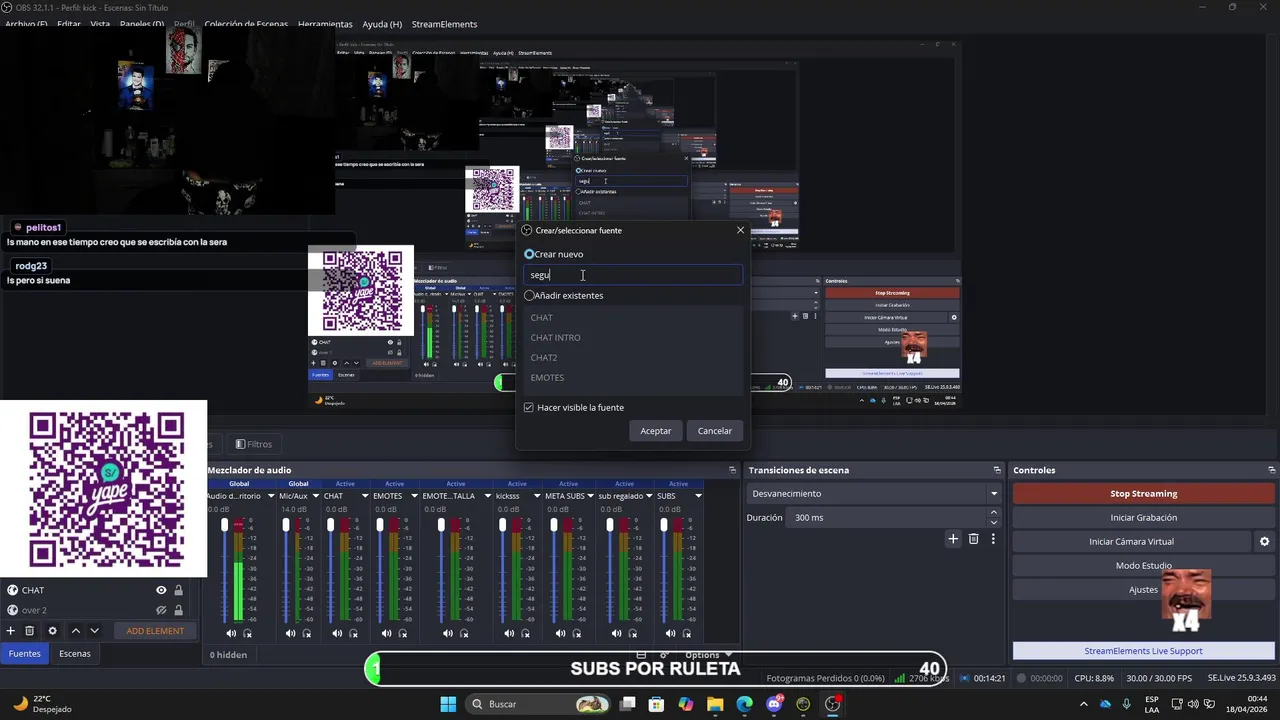Screen dimensions: 1280x720
Task: Open Discord from the Windows taskbar
Action: click(x=774, y=704)
